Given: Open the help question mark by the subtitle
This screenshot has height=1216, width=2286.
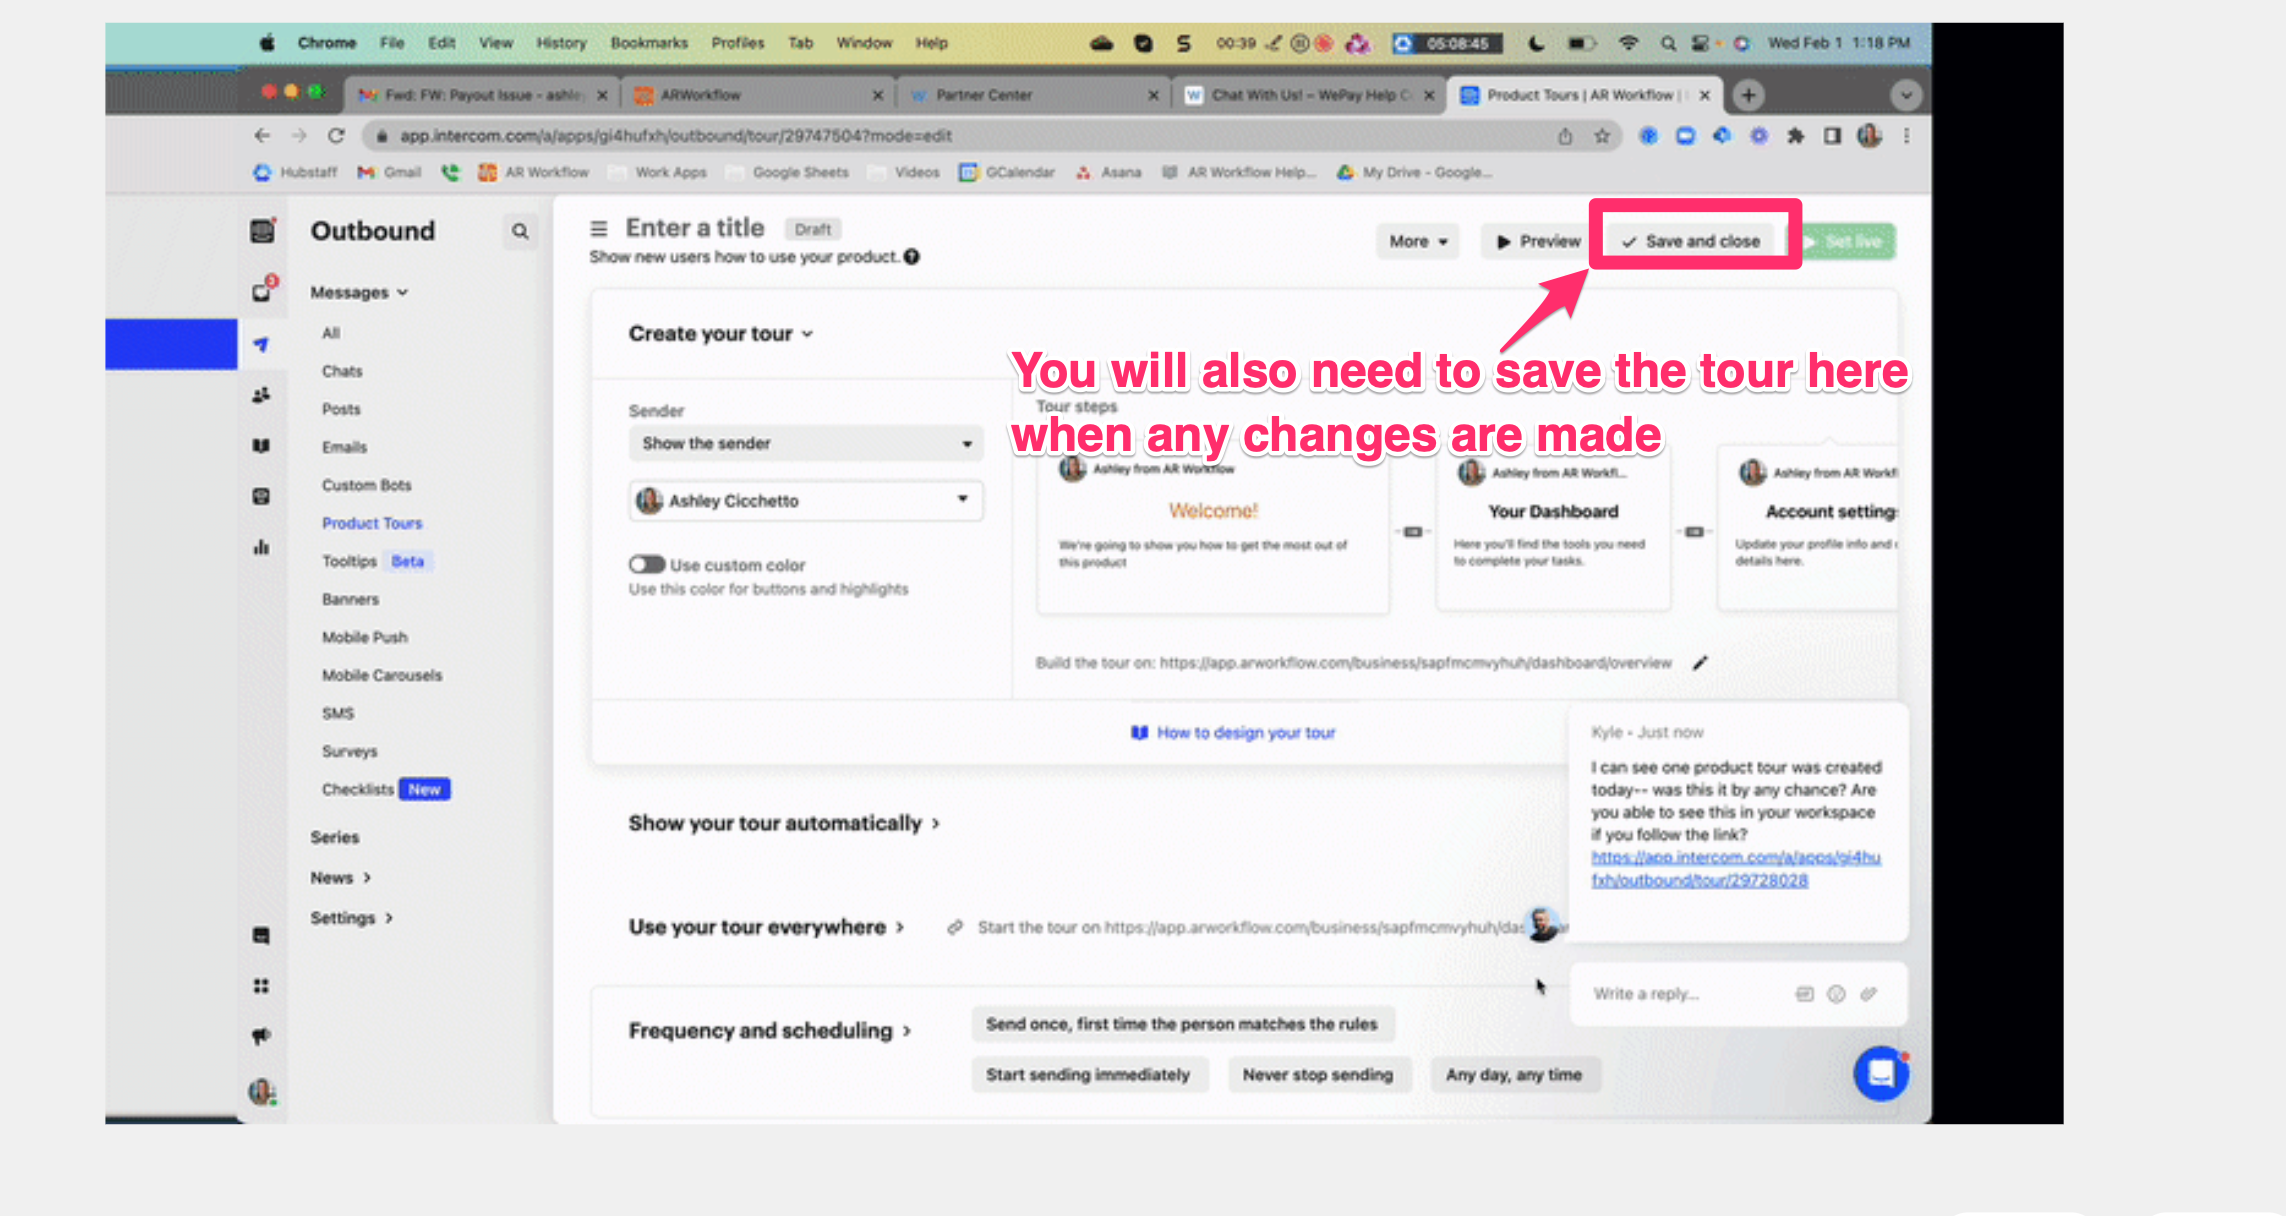Looking at the screenshot, I should [x=912, y=257].
